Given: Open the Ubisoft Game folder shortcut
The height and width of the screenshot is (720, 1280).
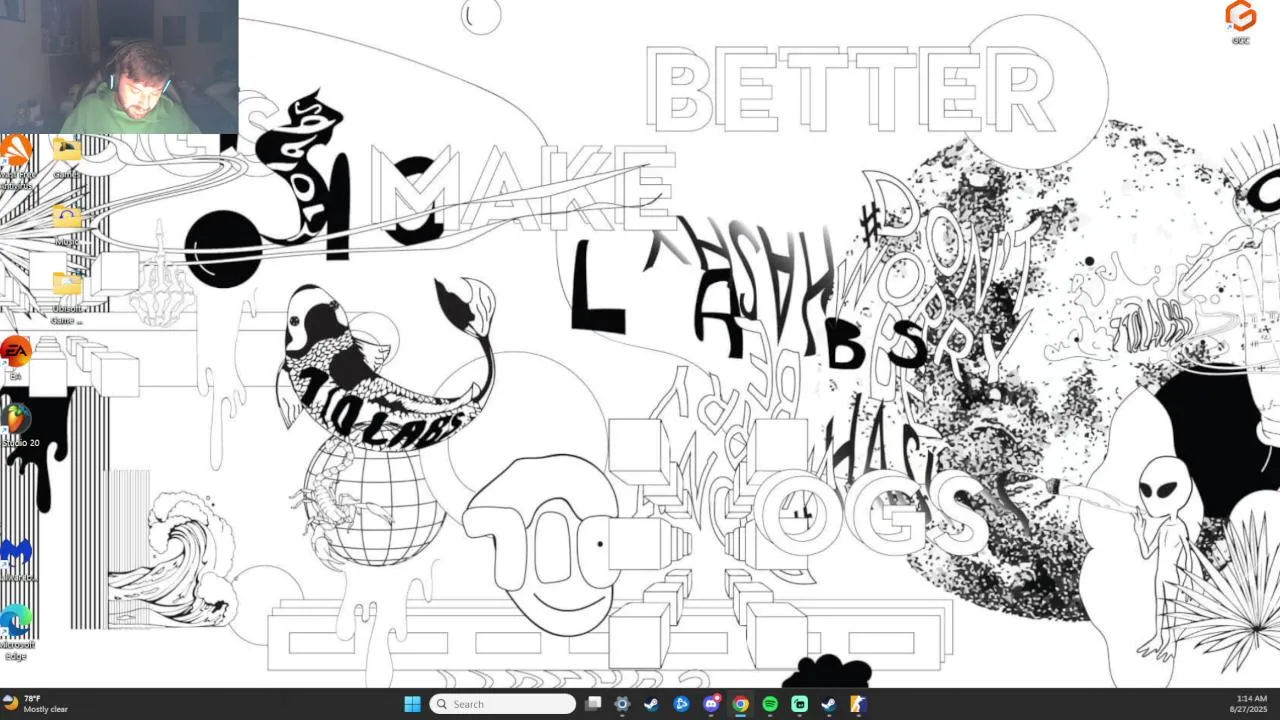Looking at the screenshot, I should coord(67,298).
